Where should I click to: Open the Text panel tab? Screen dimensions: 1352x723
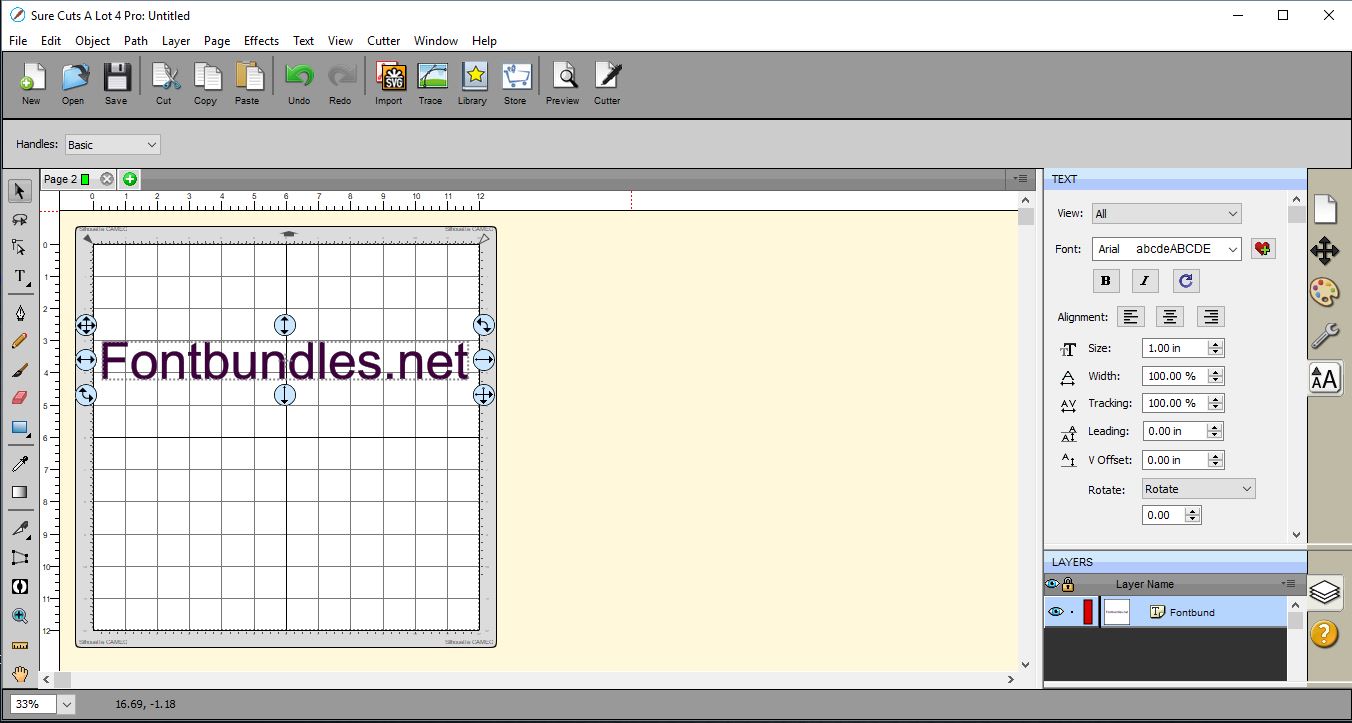[x=1324, y=378]
